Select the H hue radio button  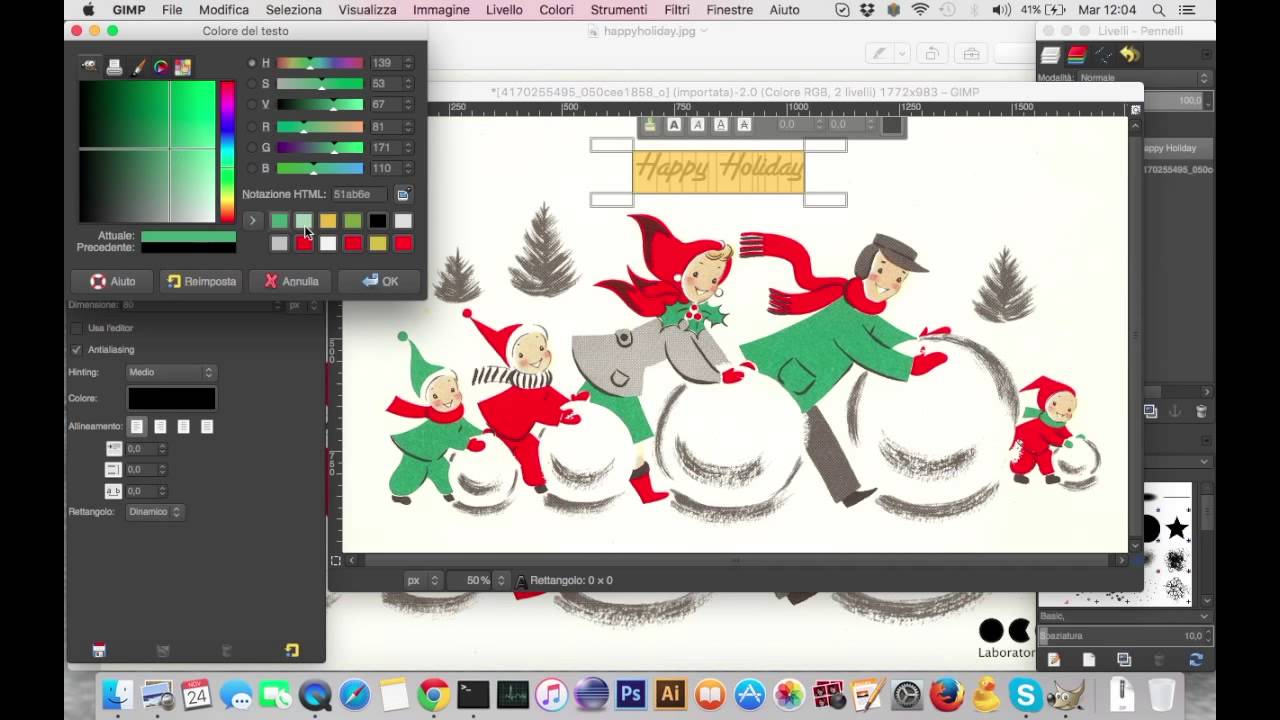tap(252, 63)
